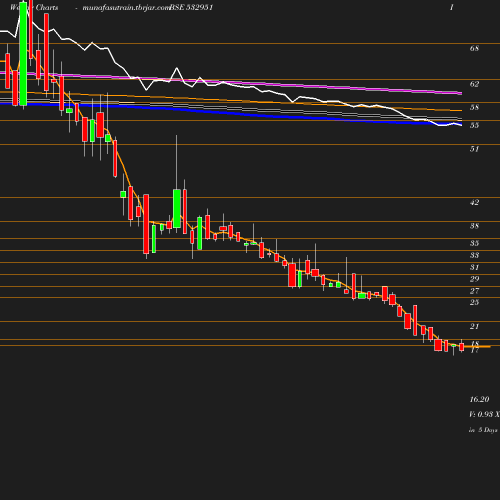Click the V: 0.93 X volume text

pyautogui.click(x=484, y=414)
